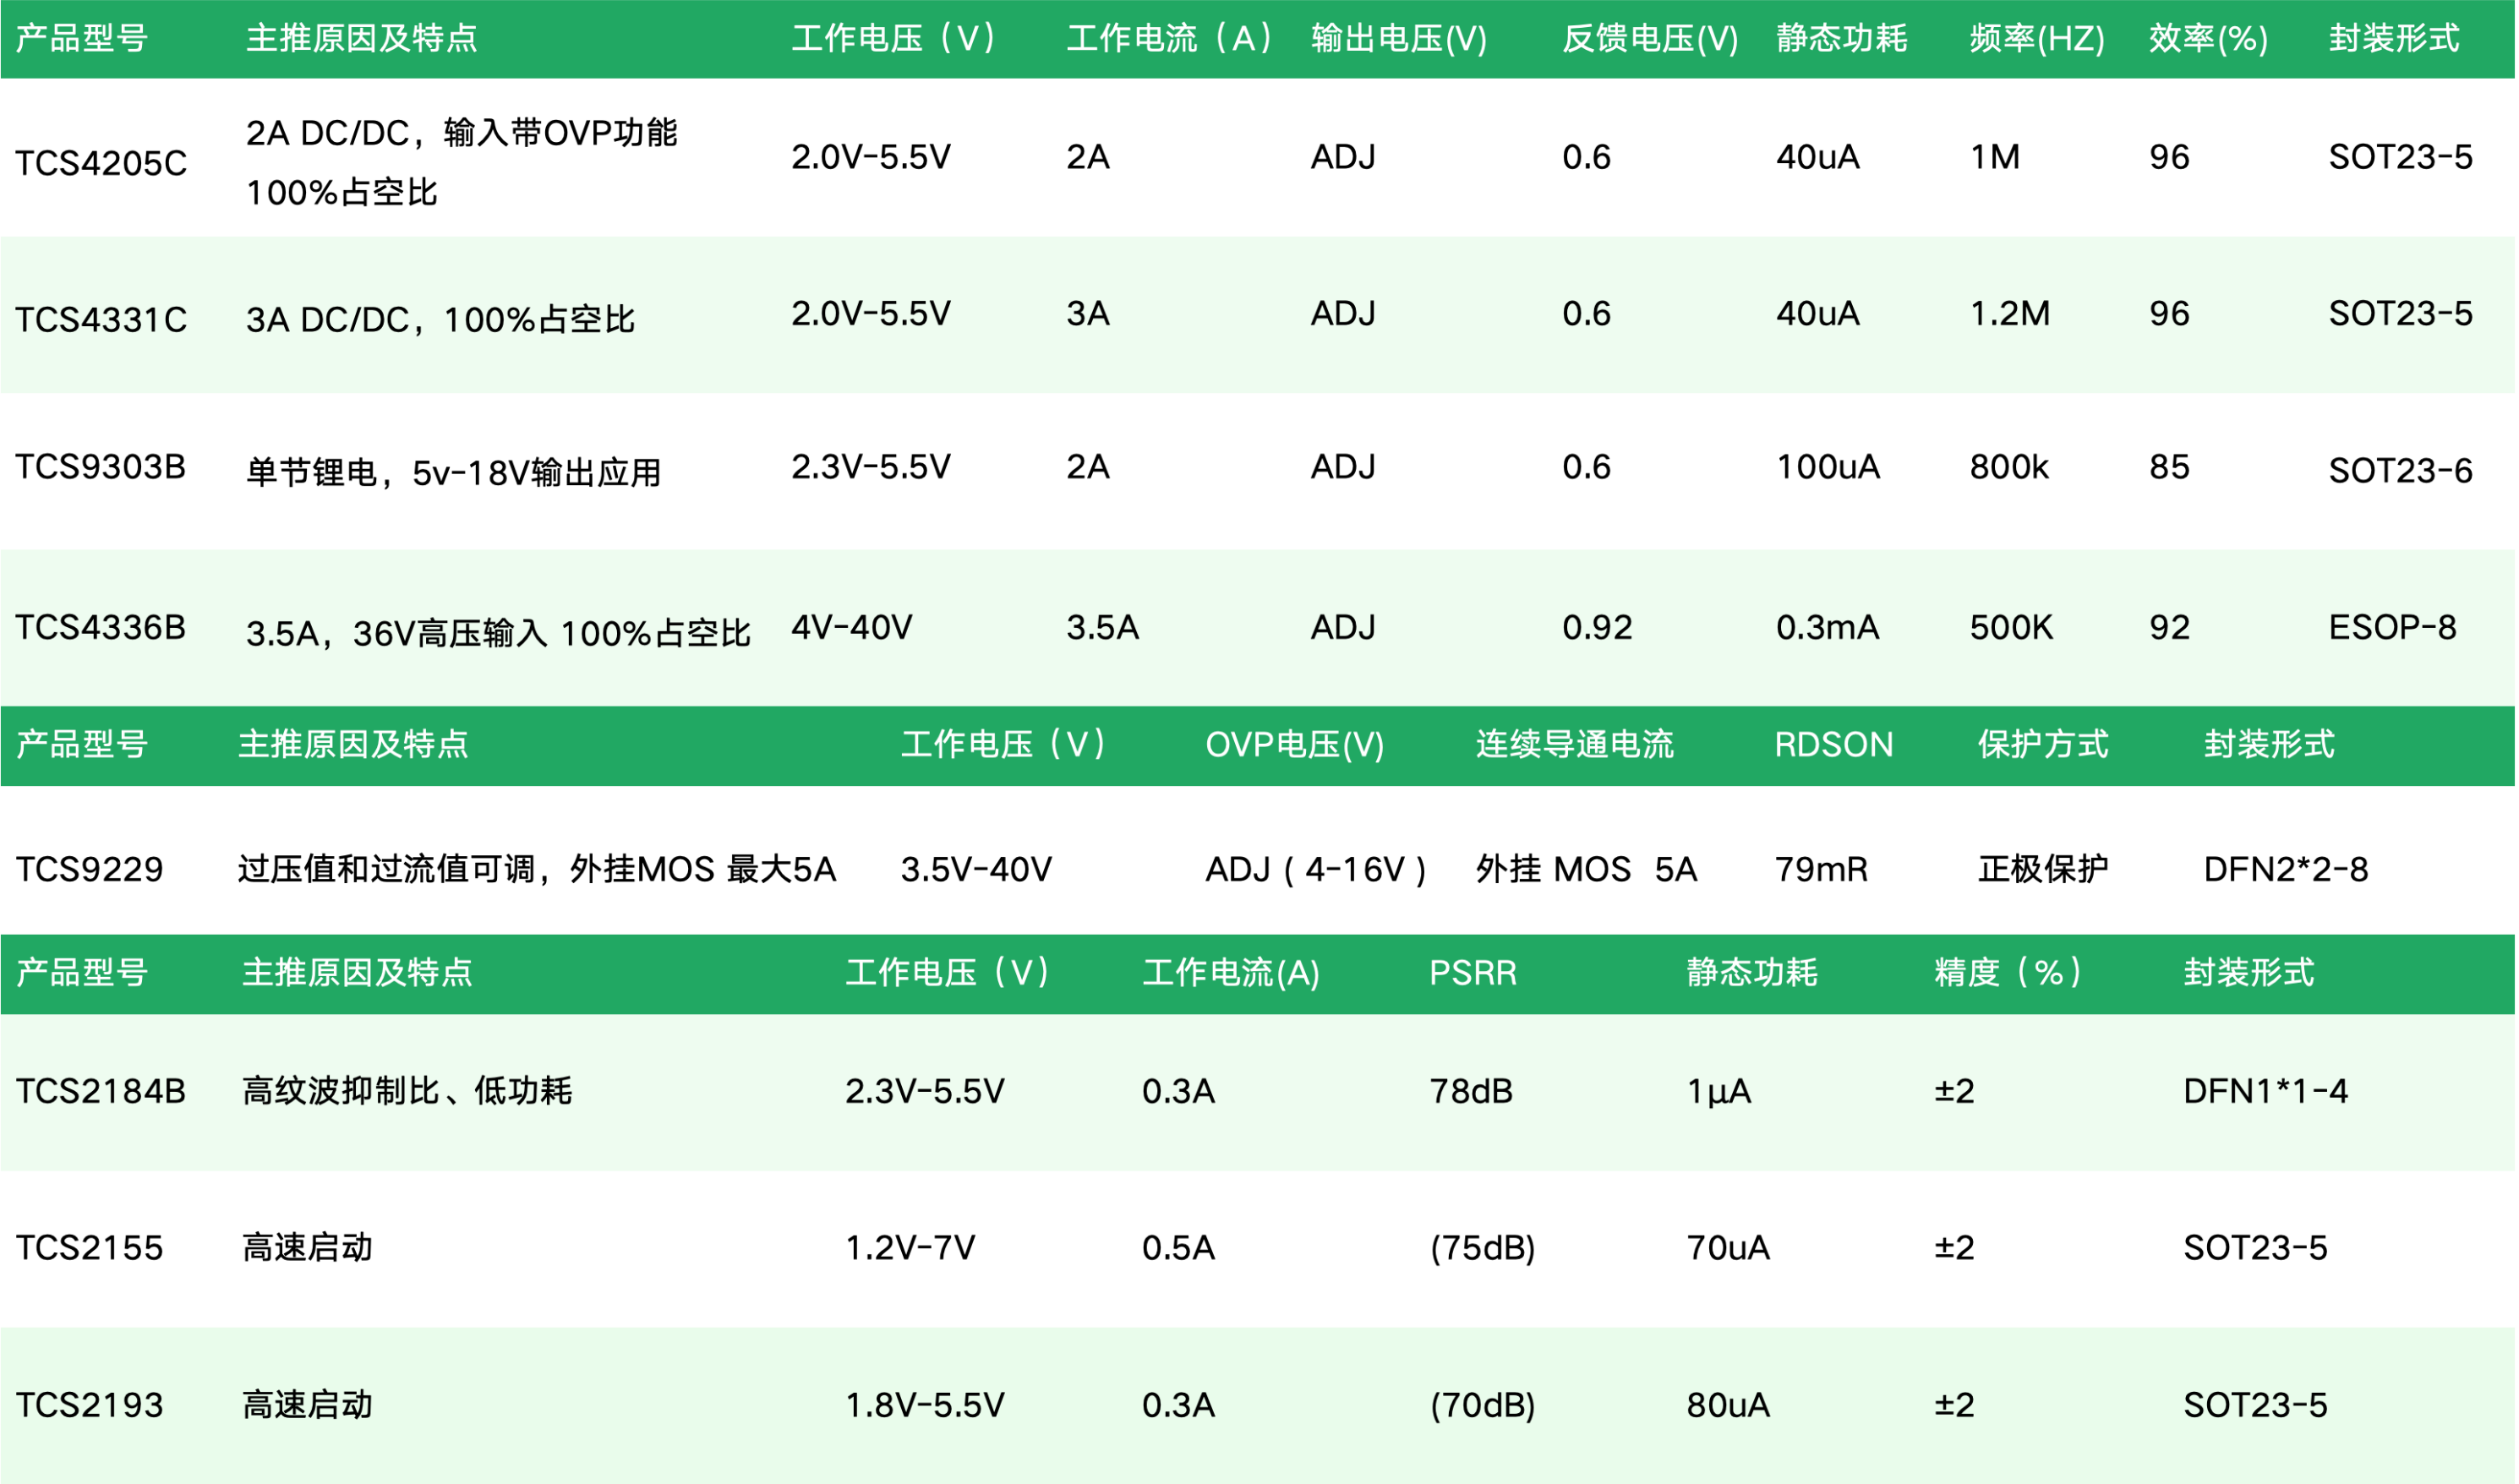Click the 外挂 MOS 5A current value
This screenshot has width=2519, height=1484.
point(1586,870)
